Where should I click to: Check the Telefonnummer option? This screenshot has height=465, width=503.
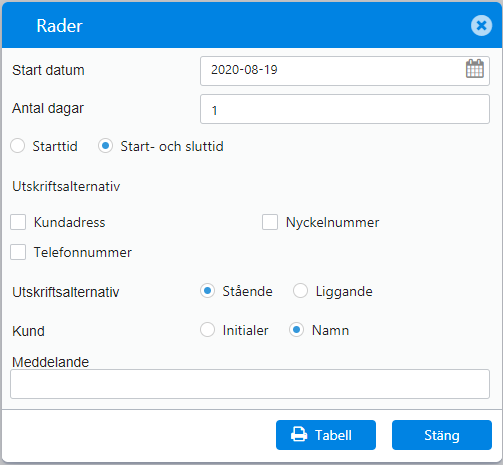pyautogui.click(x=18, y=252)
